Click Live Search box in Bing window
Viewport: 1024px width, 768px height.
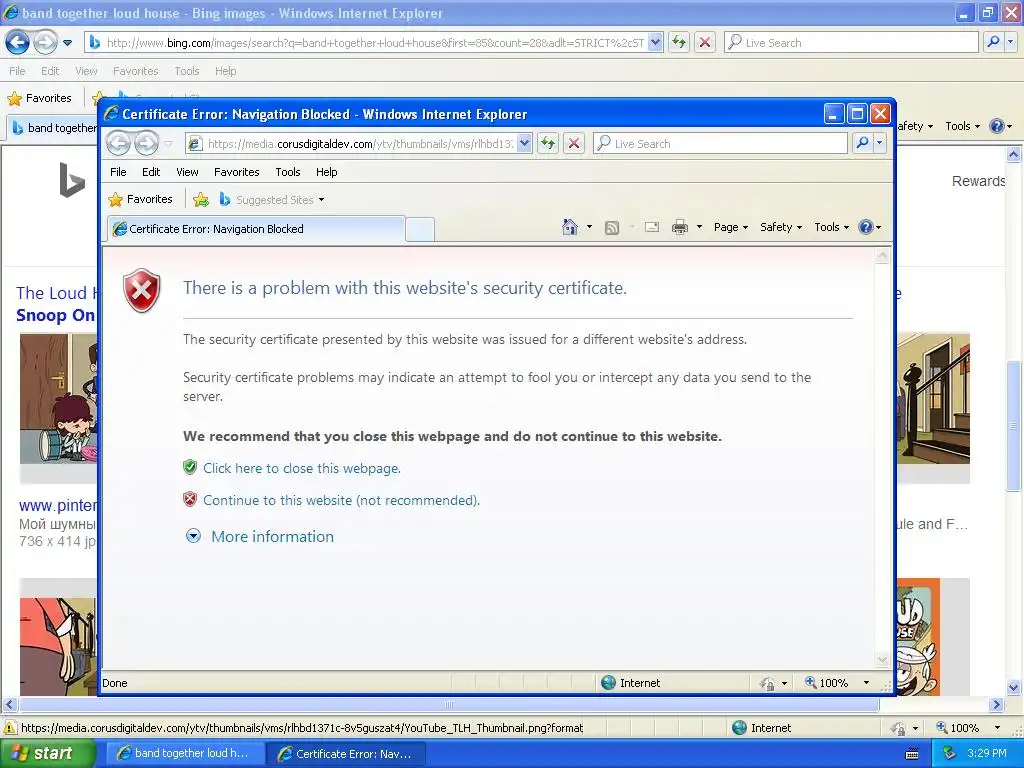(x=851, y=42)
